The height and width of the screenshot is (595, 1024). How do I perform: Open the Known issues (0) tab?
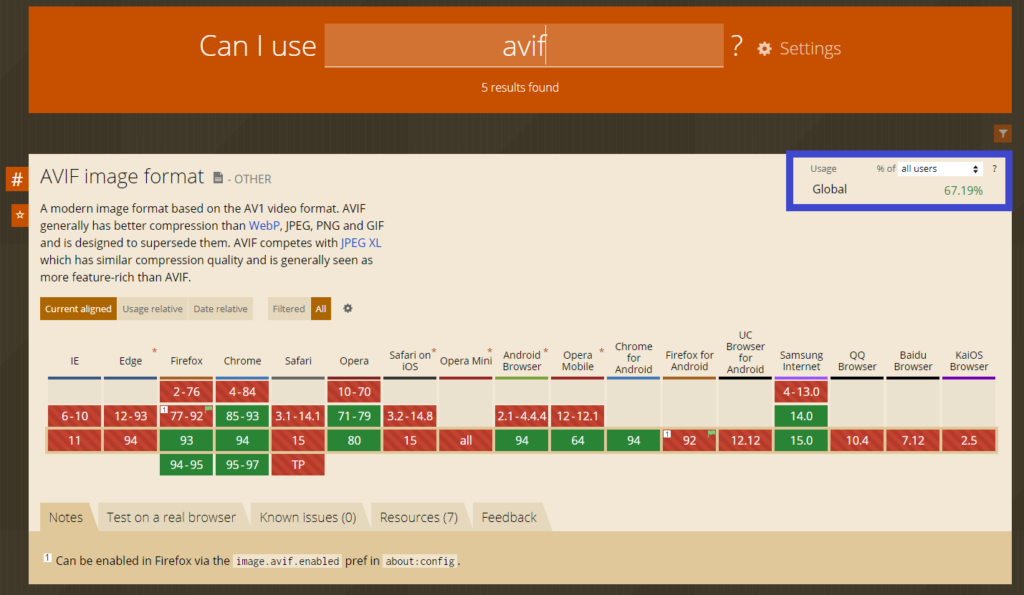click(308, 517)
